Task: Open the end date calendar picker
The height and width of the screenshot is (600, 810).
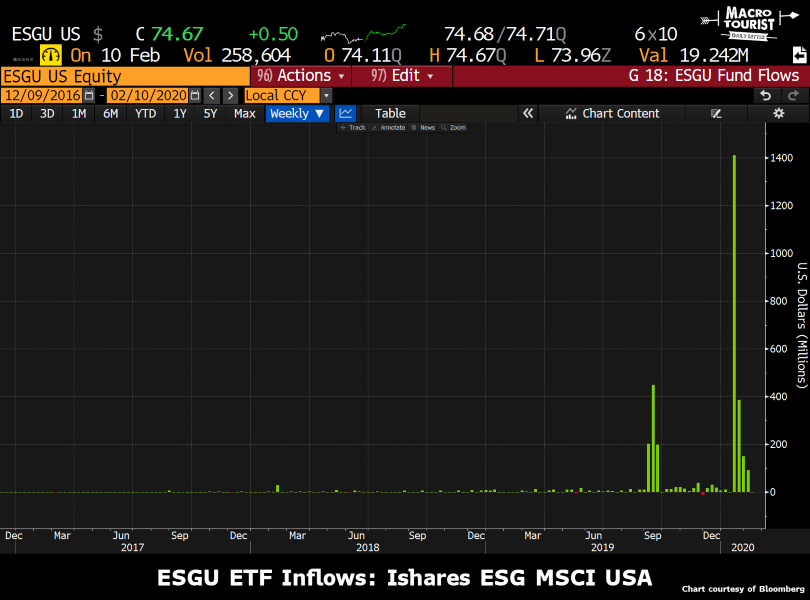Action: coord(195,96)
